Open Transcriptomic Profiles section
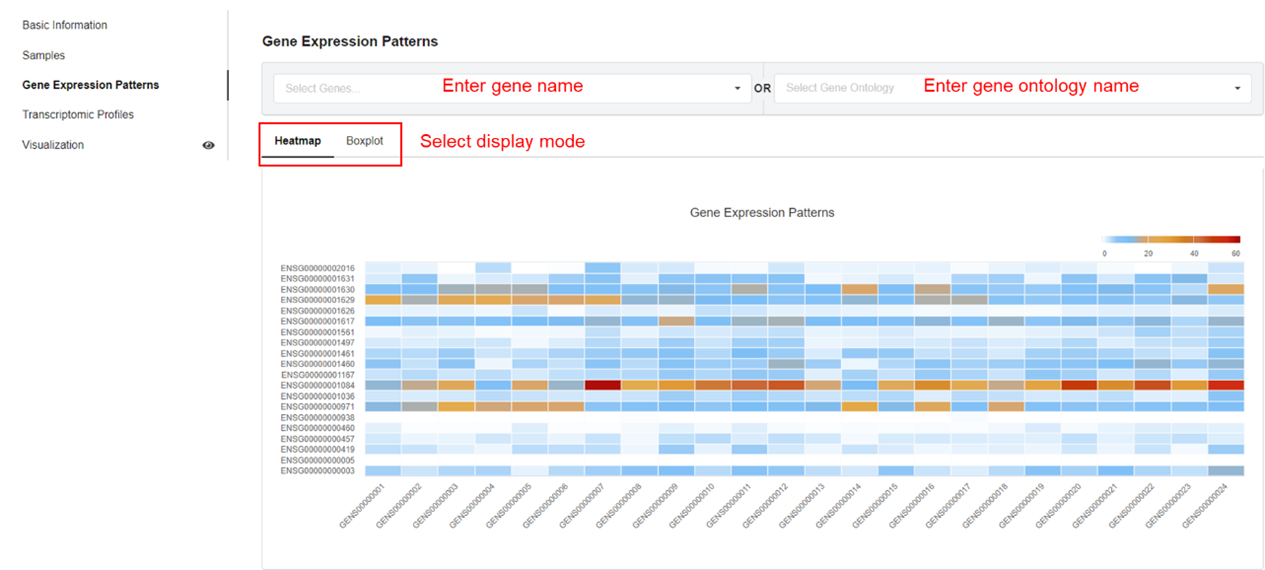The width and height of the screenshot is (1265, 570). coord(78,115)
